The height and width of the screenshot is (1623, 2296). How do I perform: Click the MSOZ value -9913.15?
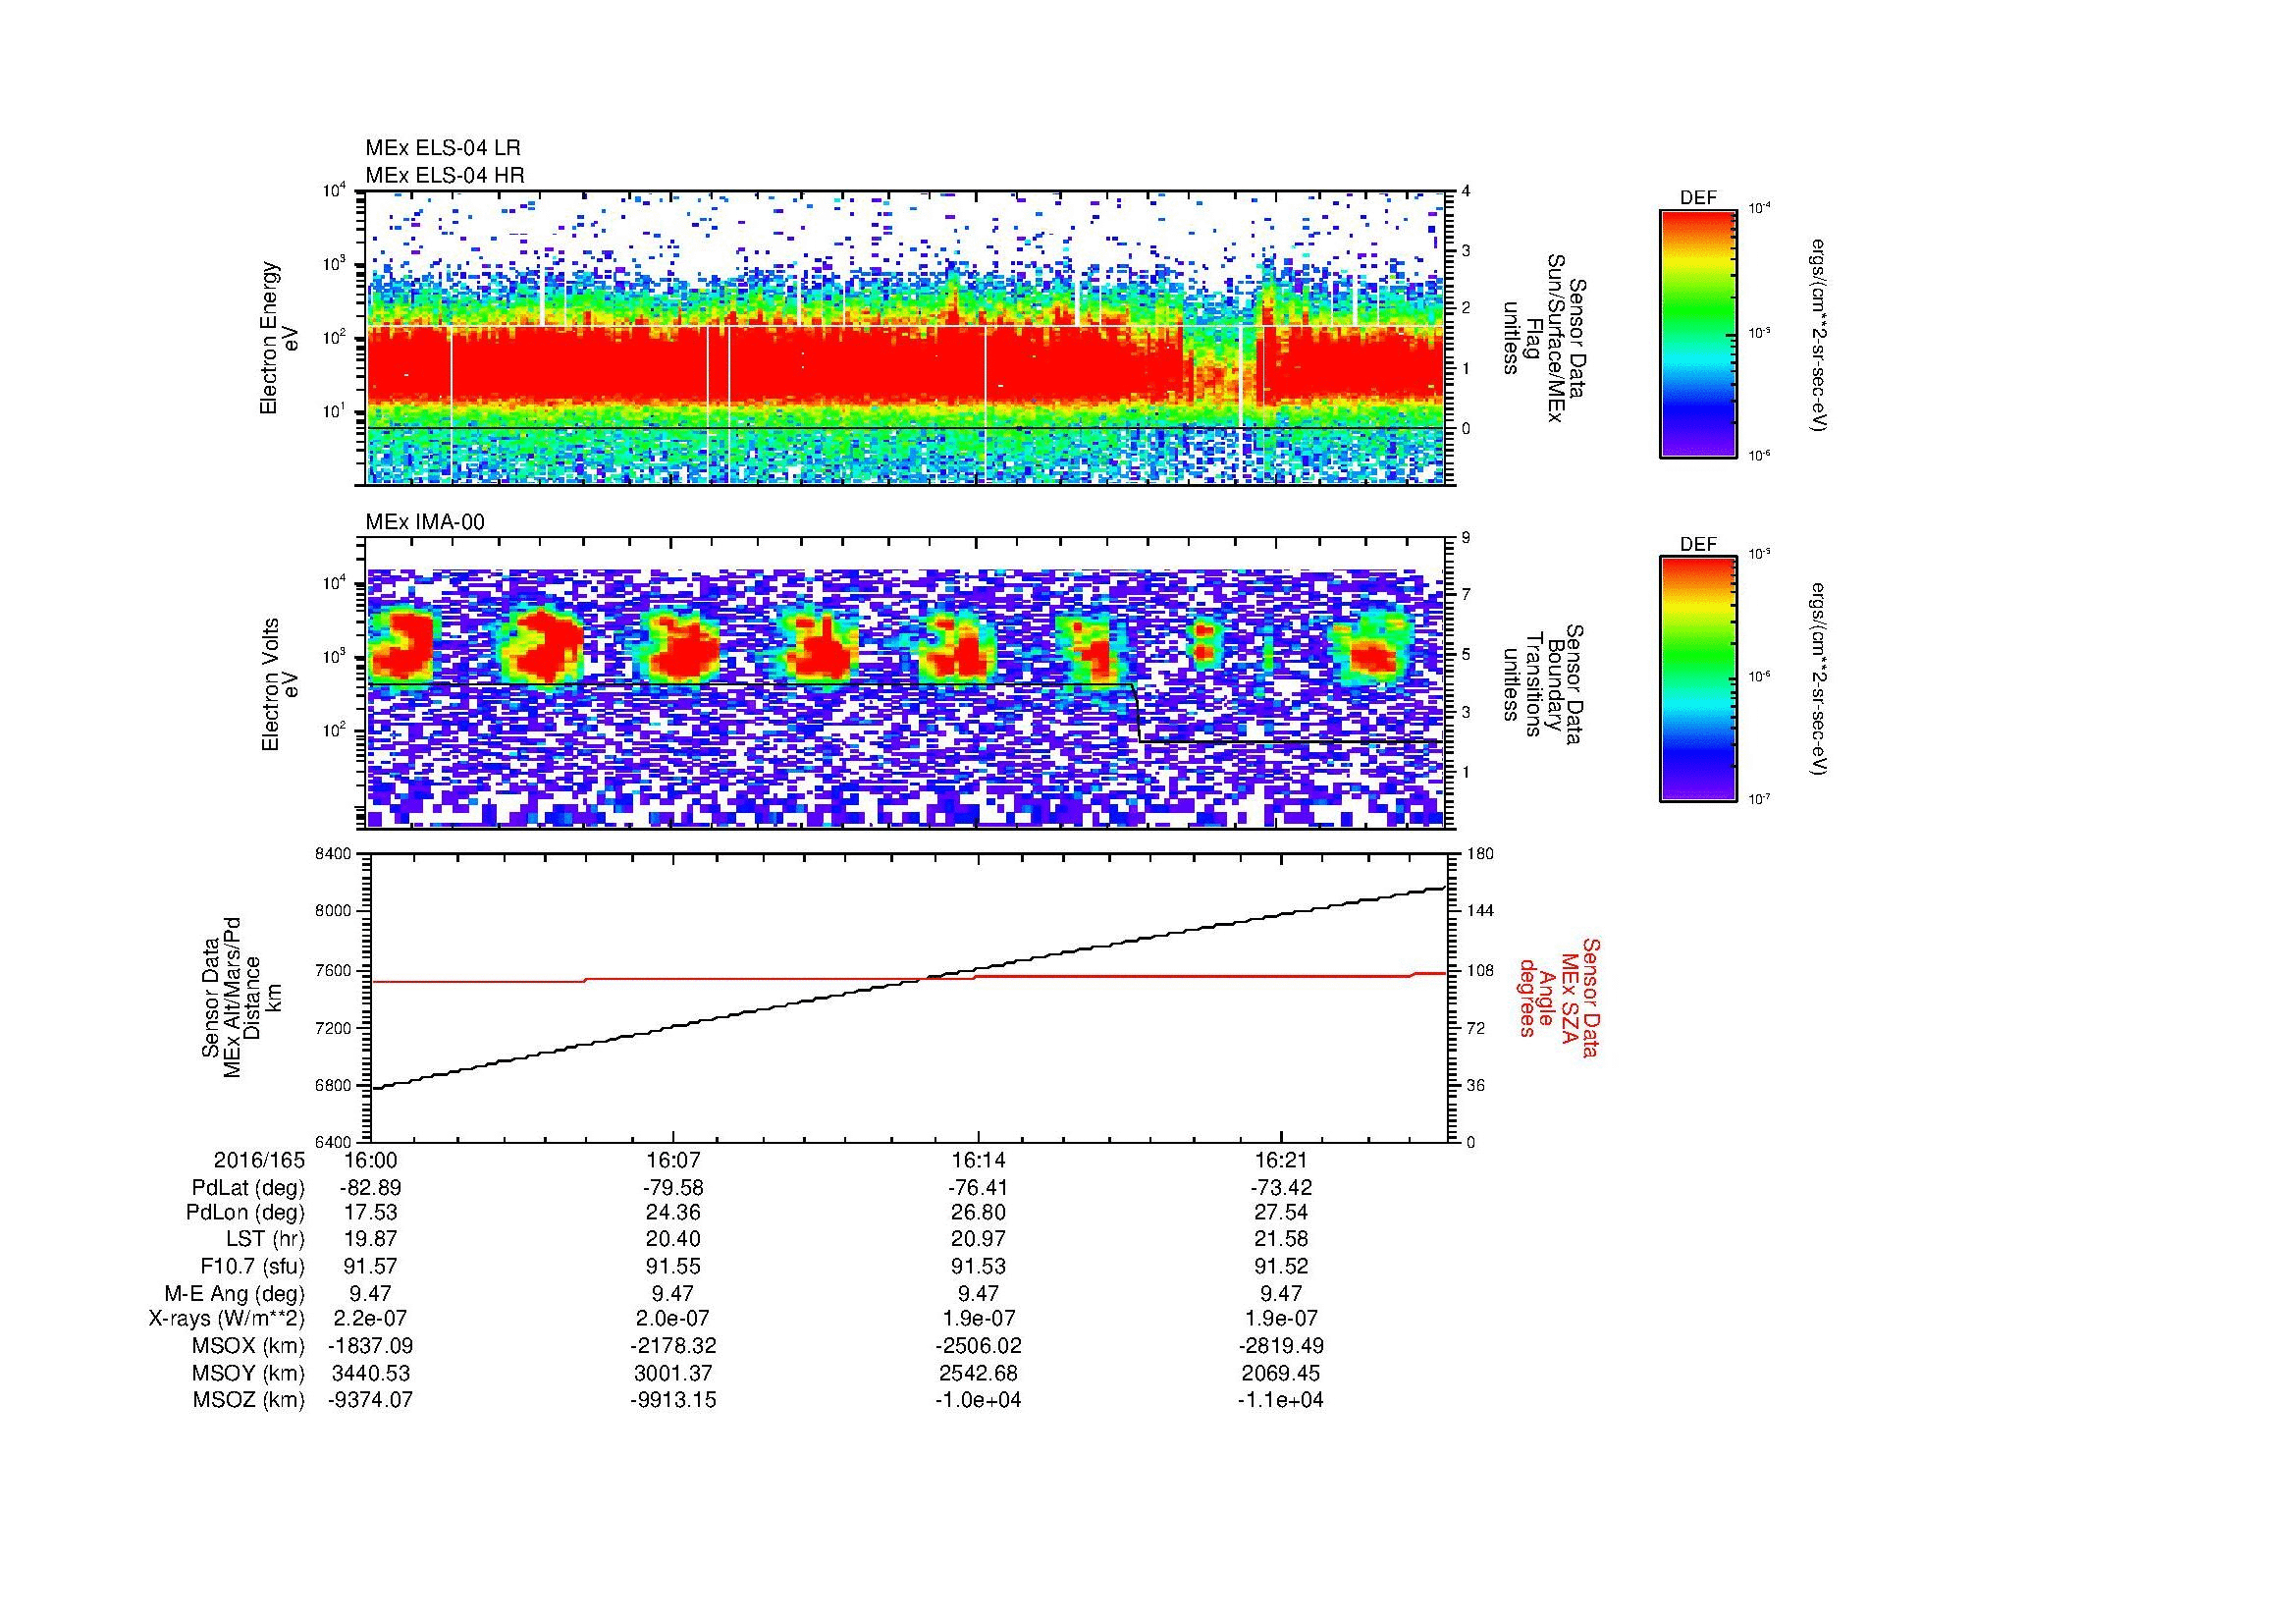[673, 1400]
